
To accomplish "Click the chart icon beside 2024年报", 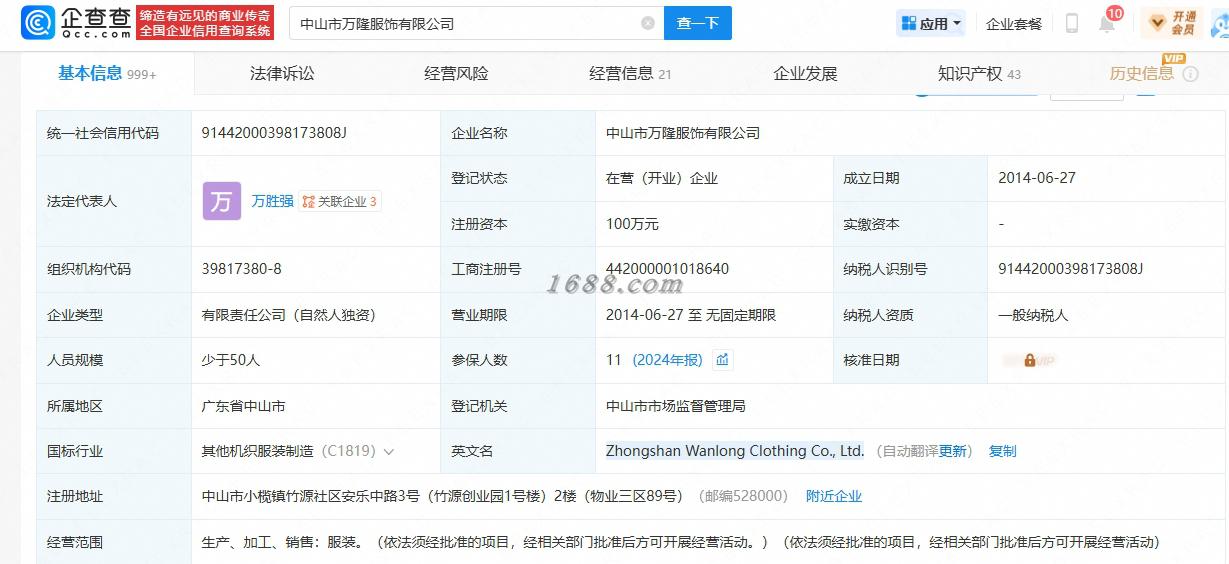I will click(722, 360).
